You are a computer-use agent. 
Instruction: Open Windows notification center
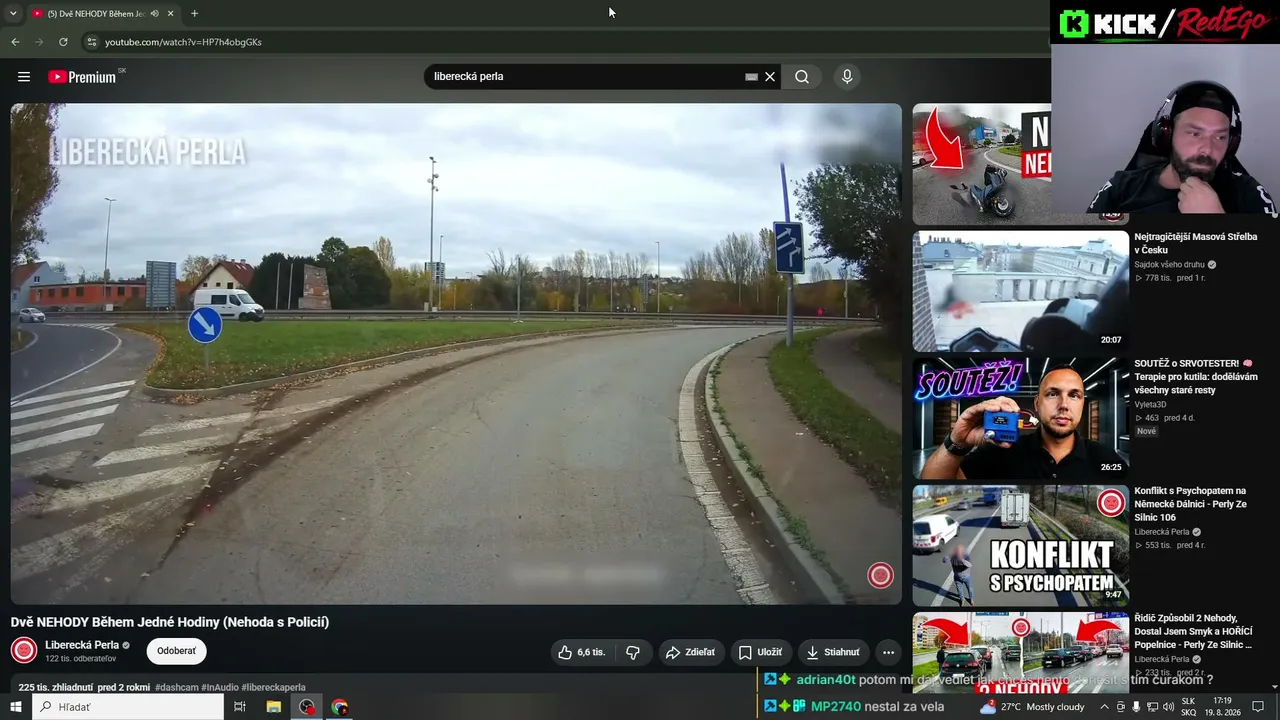point(1258,707)
